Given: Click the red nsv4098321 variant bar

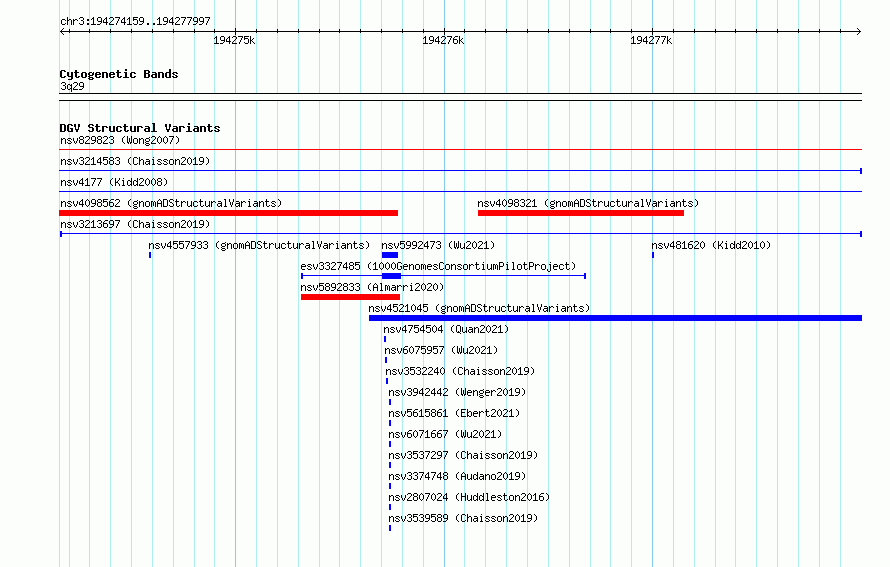Looking at the screenshot, I should [x=581, y=213].
